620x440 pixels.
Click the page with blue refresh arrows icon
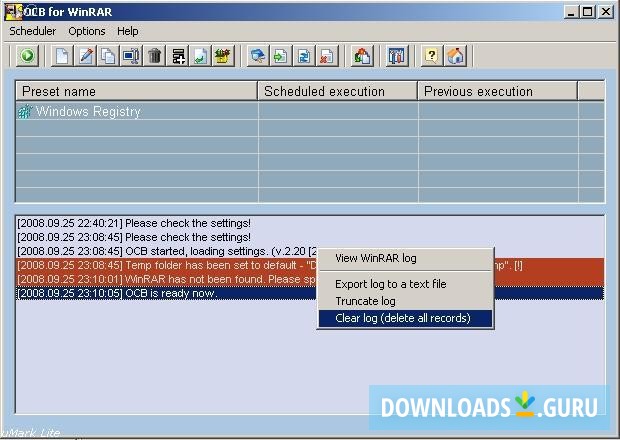pos(304,56)
